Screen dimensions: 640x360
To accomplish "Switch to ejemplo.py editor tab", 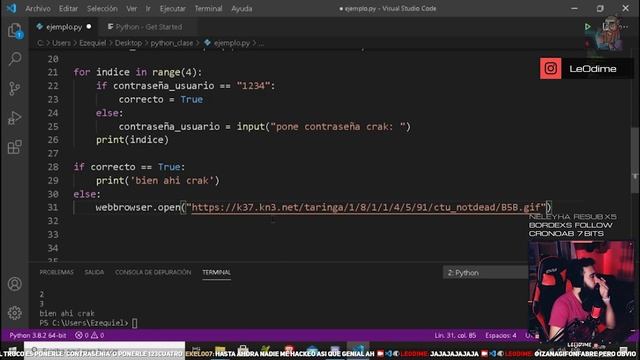I will tap(63, 27).
